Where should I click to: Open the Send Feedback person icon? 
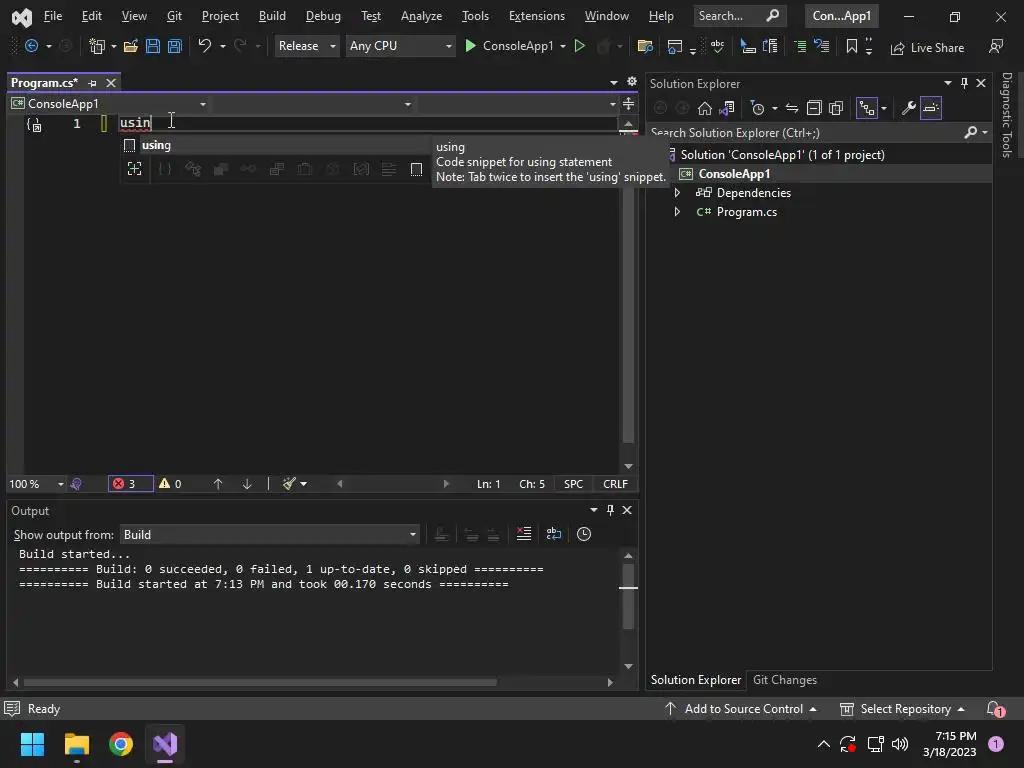[x=996, y=46]
